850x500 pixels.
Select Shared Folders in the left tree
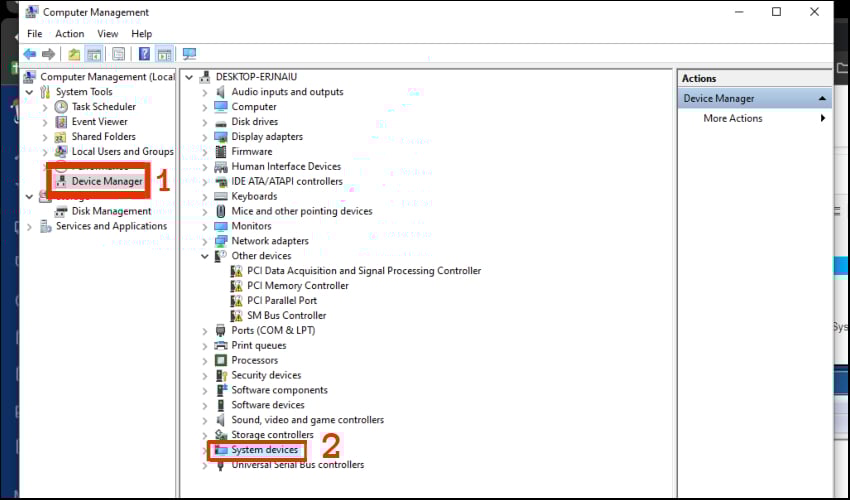tap(104, 137)
